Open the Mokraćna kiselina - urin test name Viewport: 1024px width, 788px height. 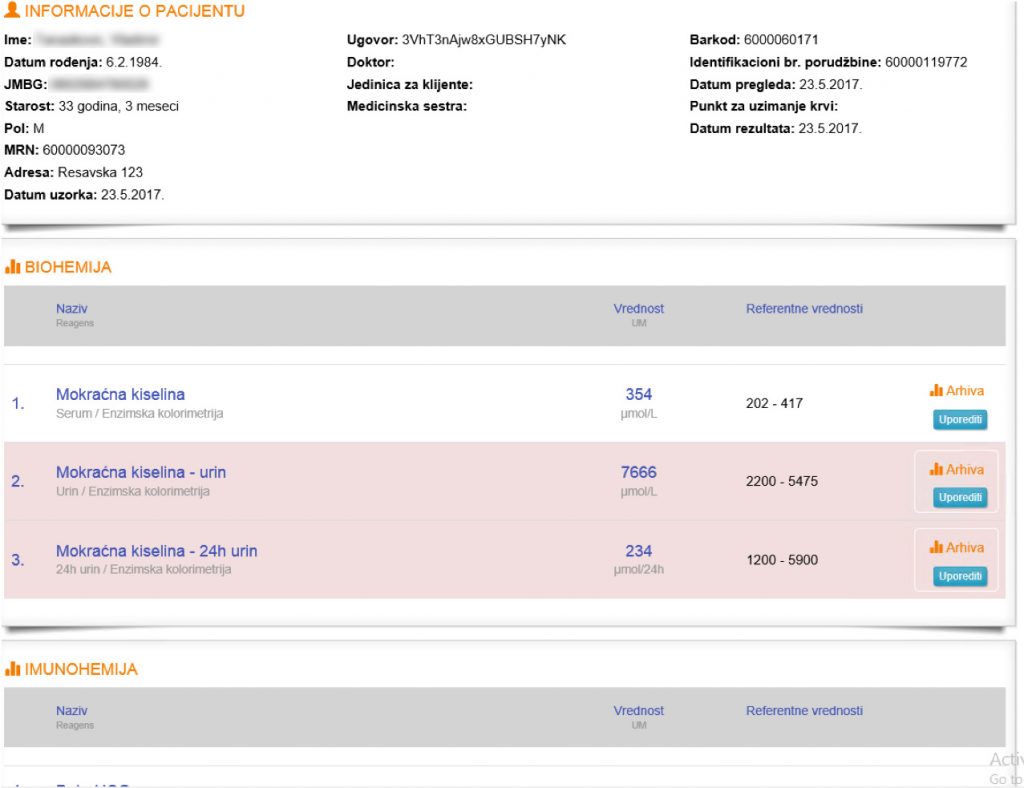tap(148, 472)
